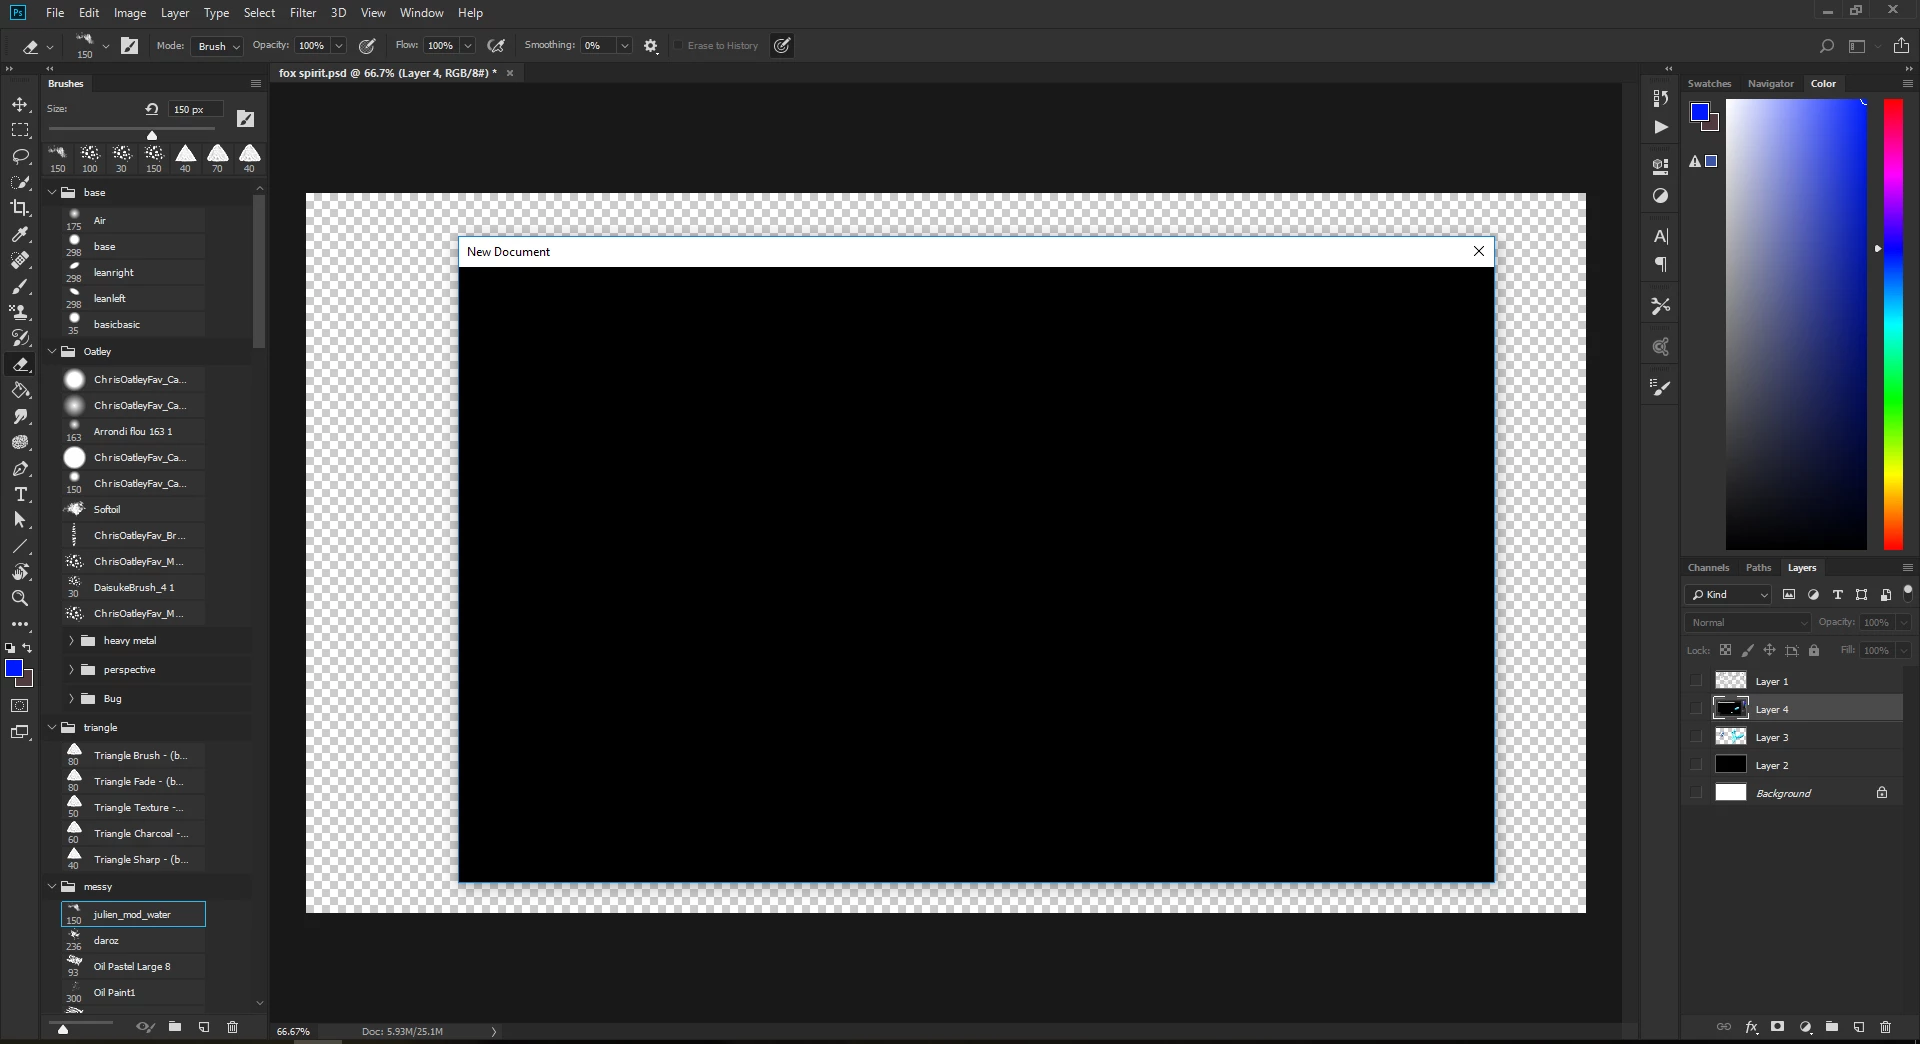Image resolution: width=1920 pixels, height=1044 pixels.
Task: Select the Triangle Charcoal brush
Action: 133,834
